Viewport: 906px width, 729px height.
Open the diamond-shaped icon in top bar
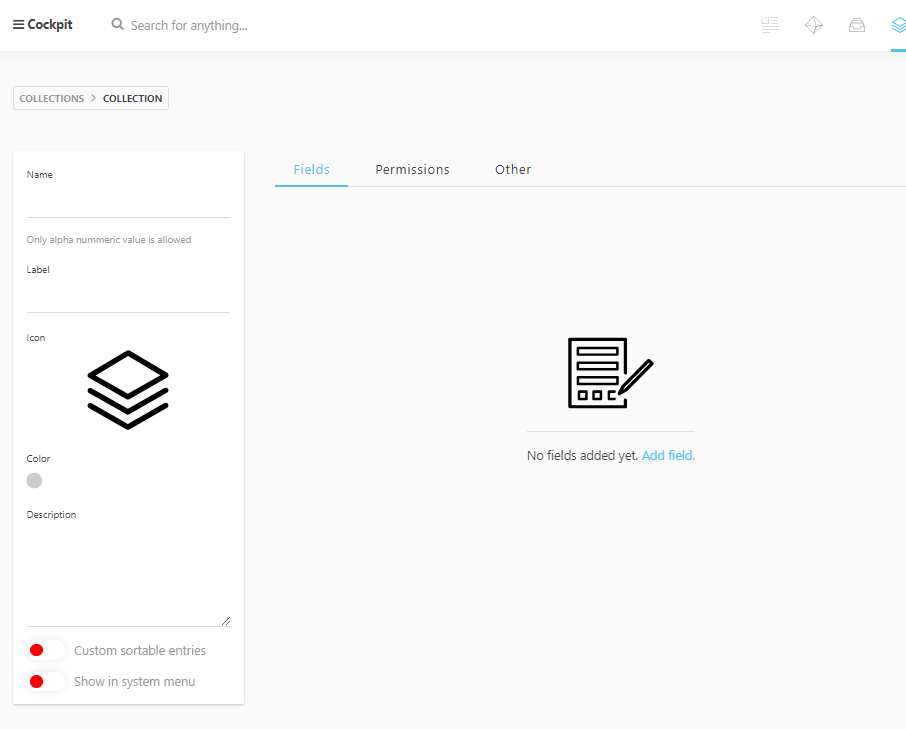pos(814,25)
